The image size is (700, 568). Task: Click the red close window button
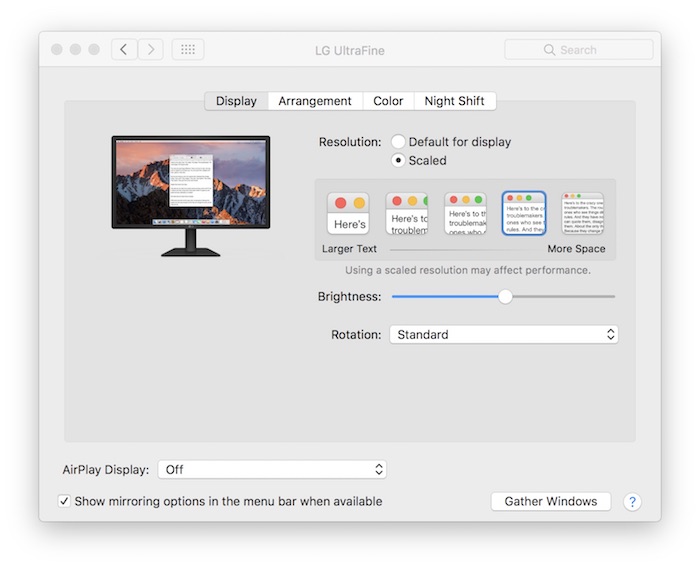click(57, 49)
